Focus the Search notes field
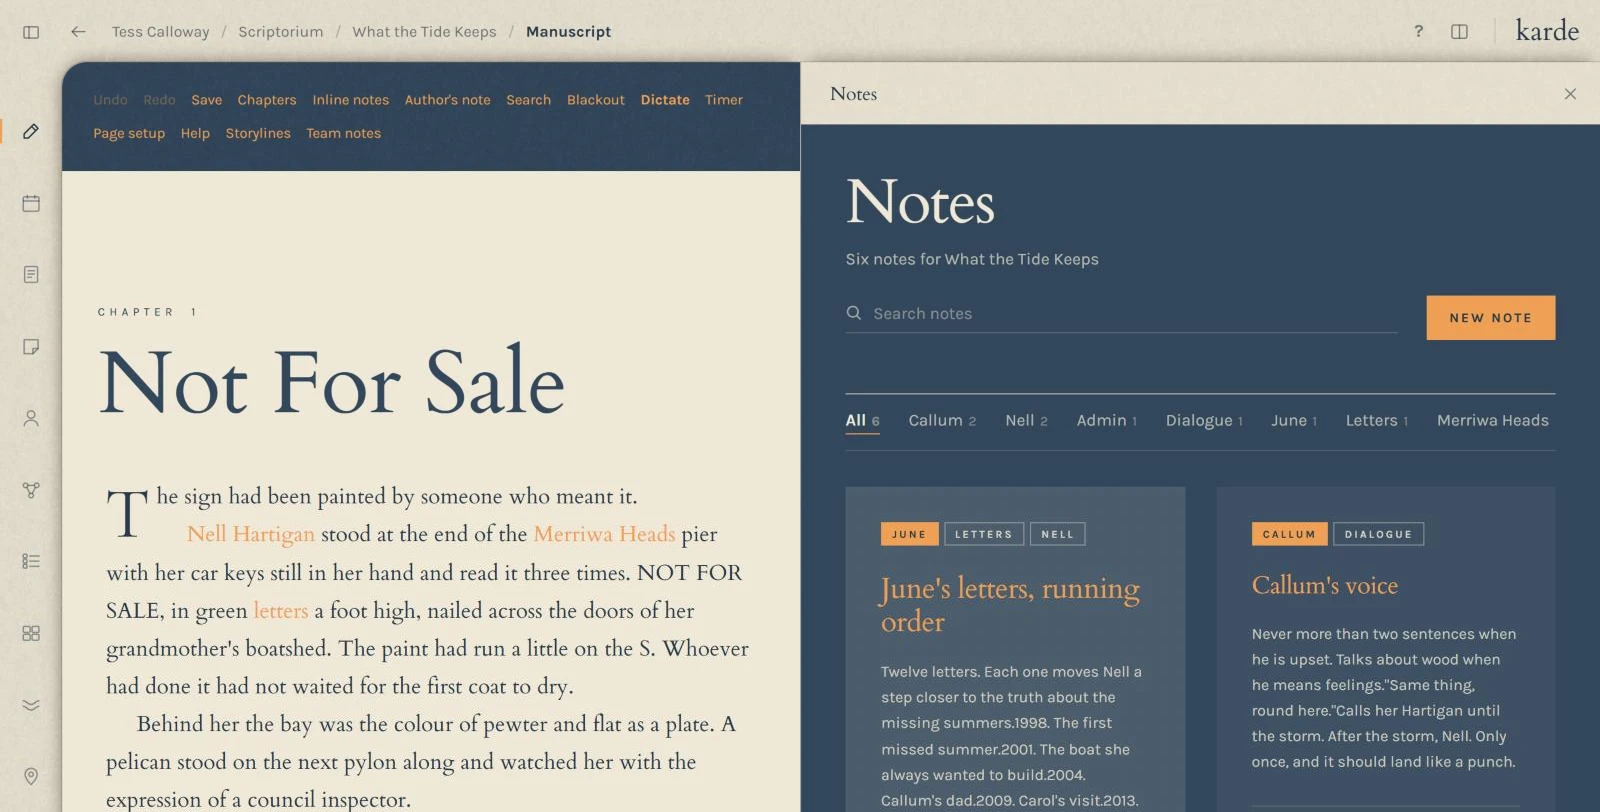The width and height of the screenshot is (1600, 812). click(1121, 313)
